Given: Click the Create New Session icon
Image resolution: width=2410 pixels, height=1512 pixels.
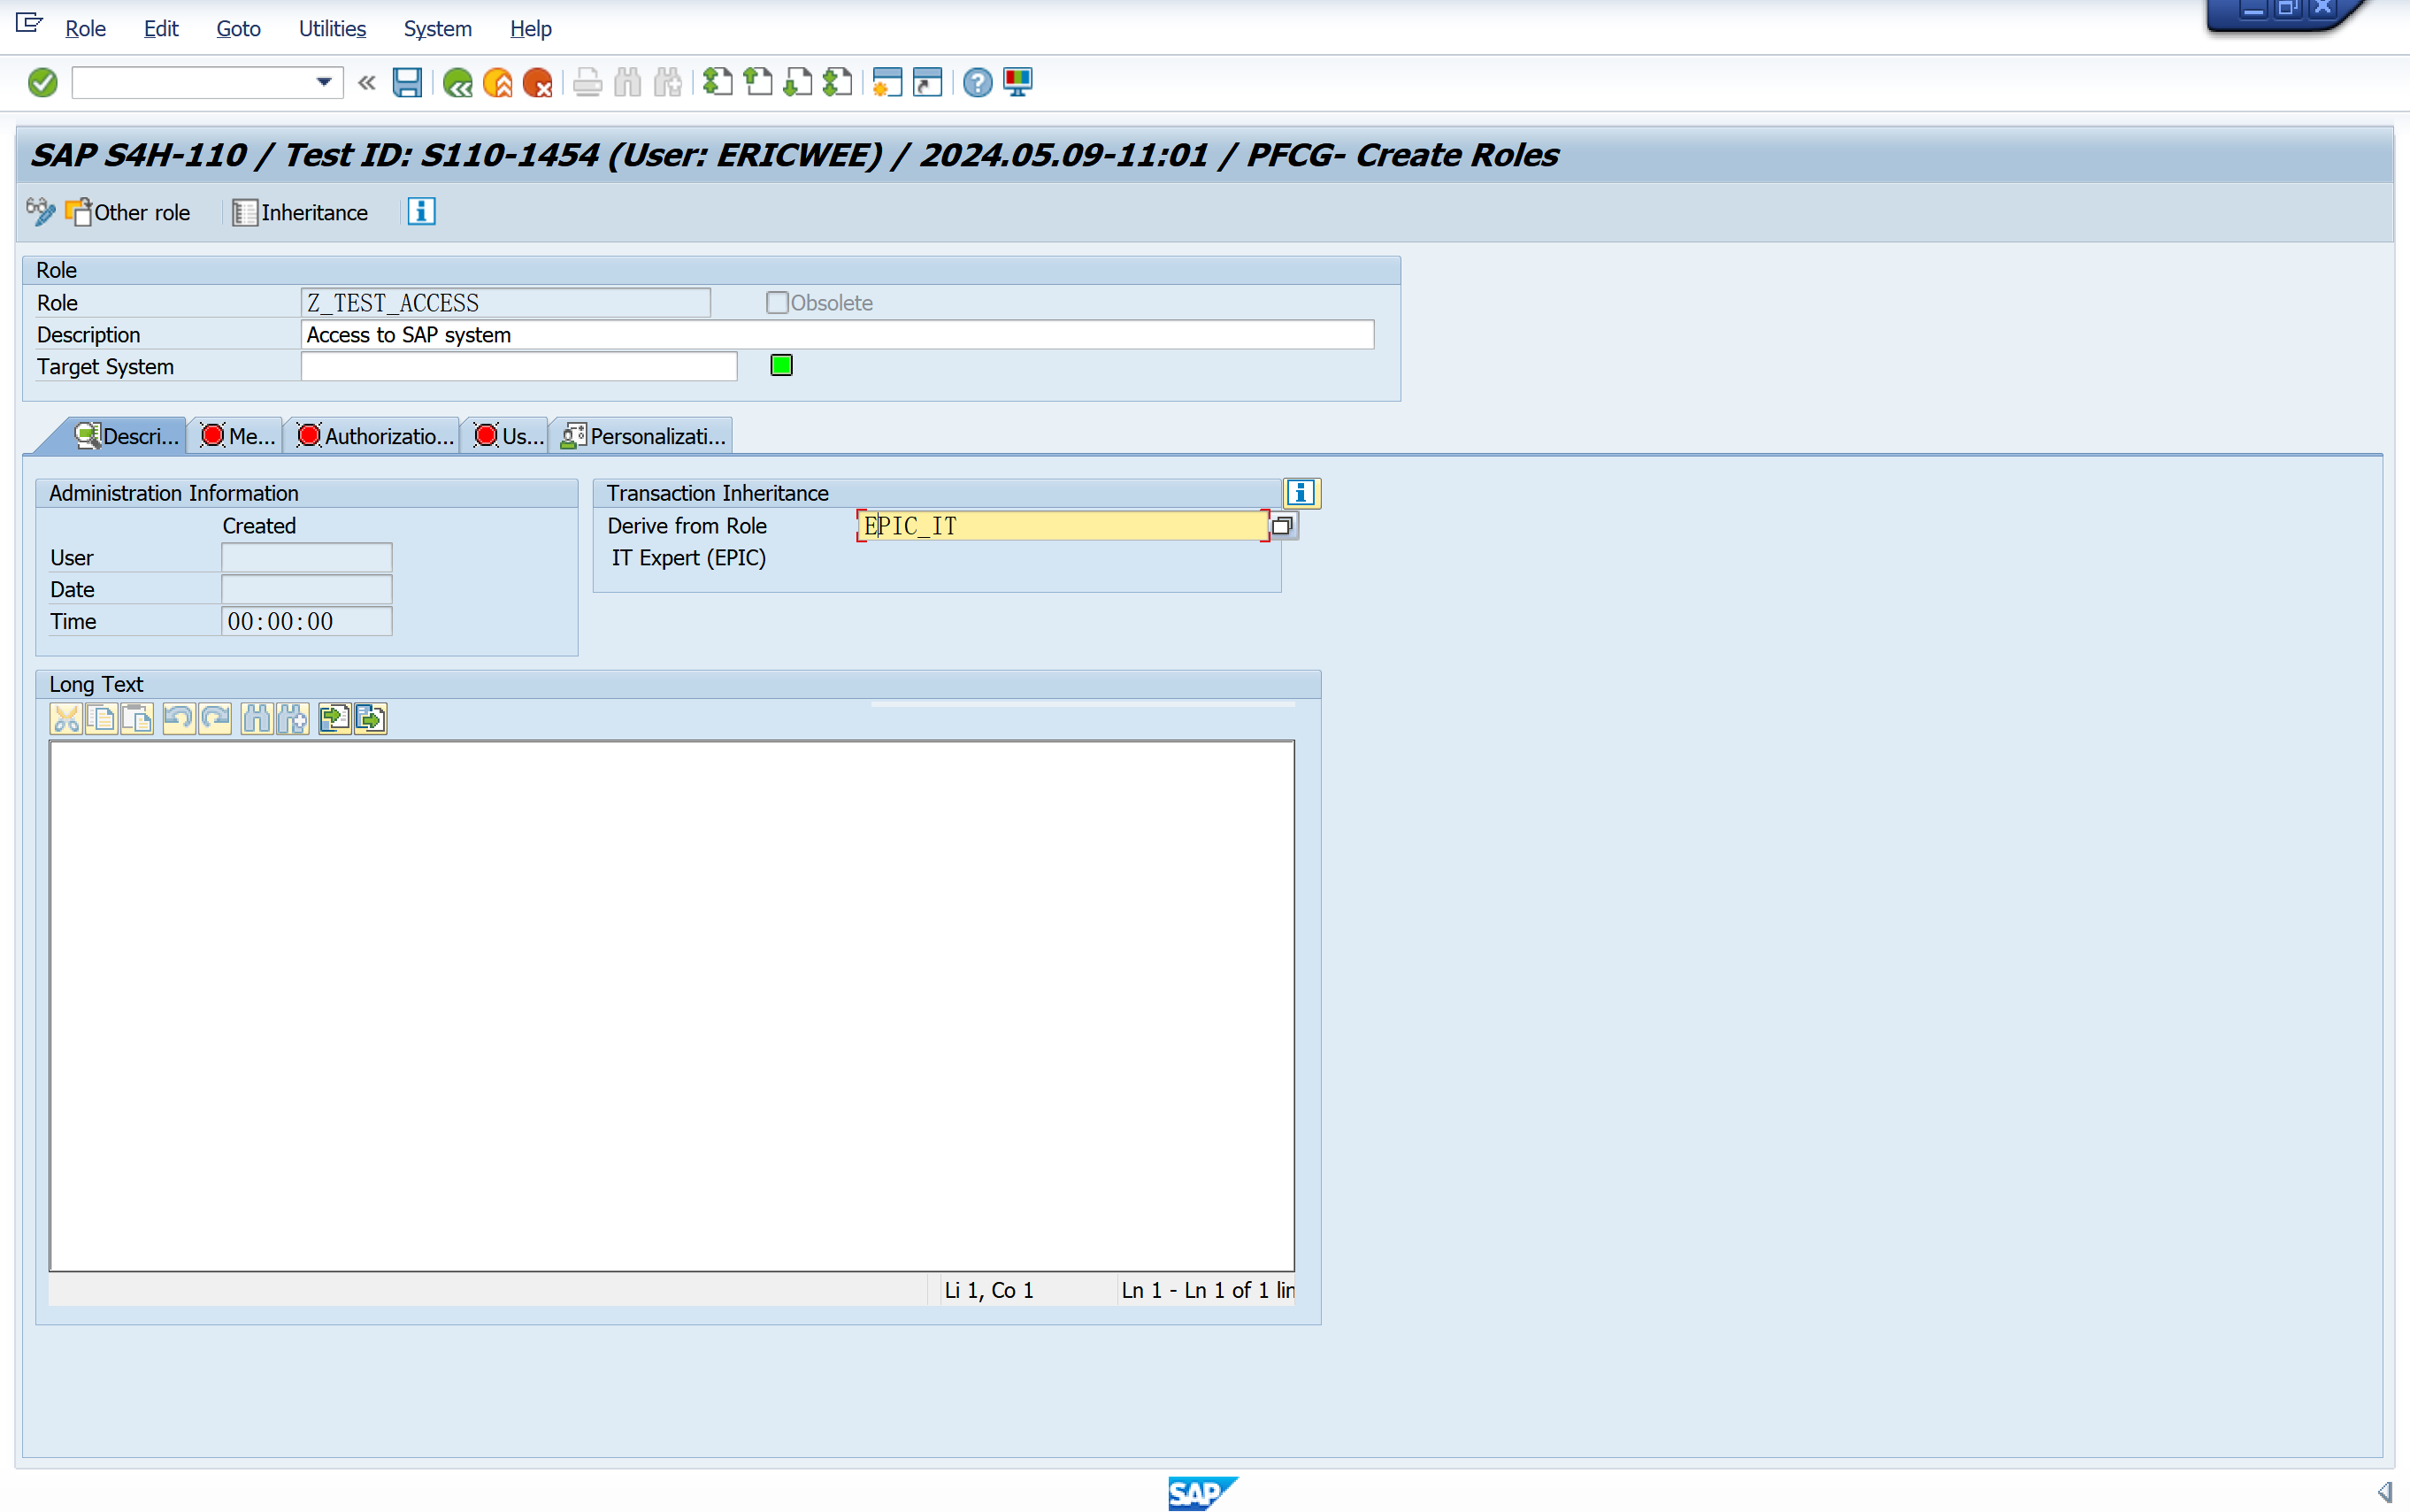Looking at the screenshot, I should click(887, 82).
